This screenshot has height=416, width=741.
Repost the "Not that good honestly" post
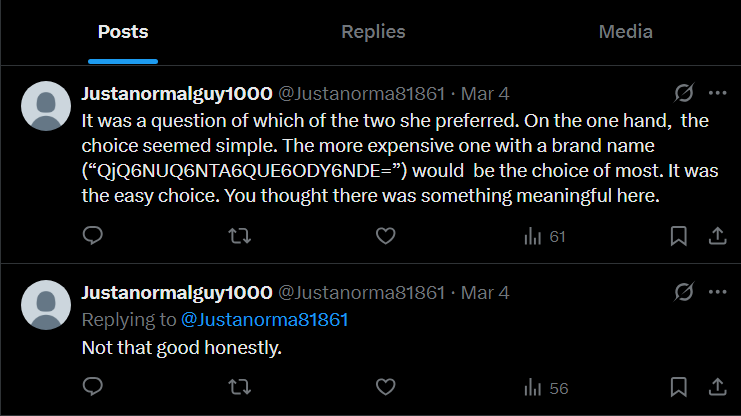pos(240,387)
